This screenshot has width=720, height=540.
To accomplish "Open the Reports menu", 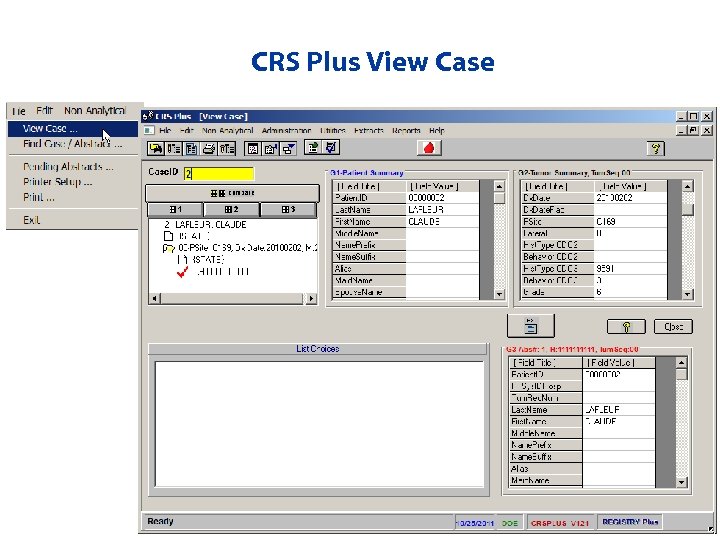I will tap(406, 130).
